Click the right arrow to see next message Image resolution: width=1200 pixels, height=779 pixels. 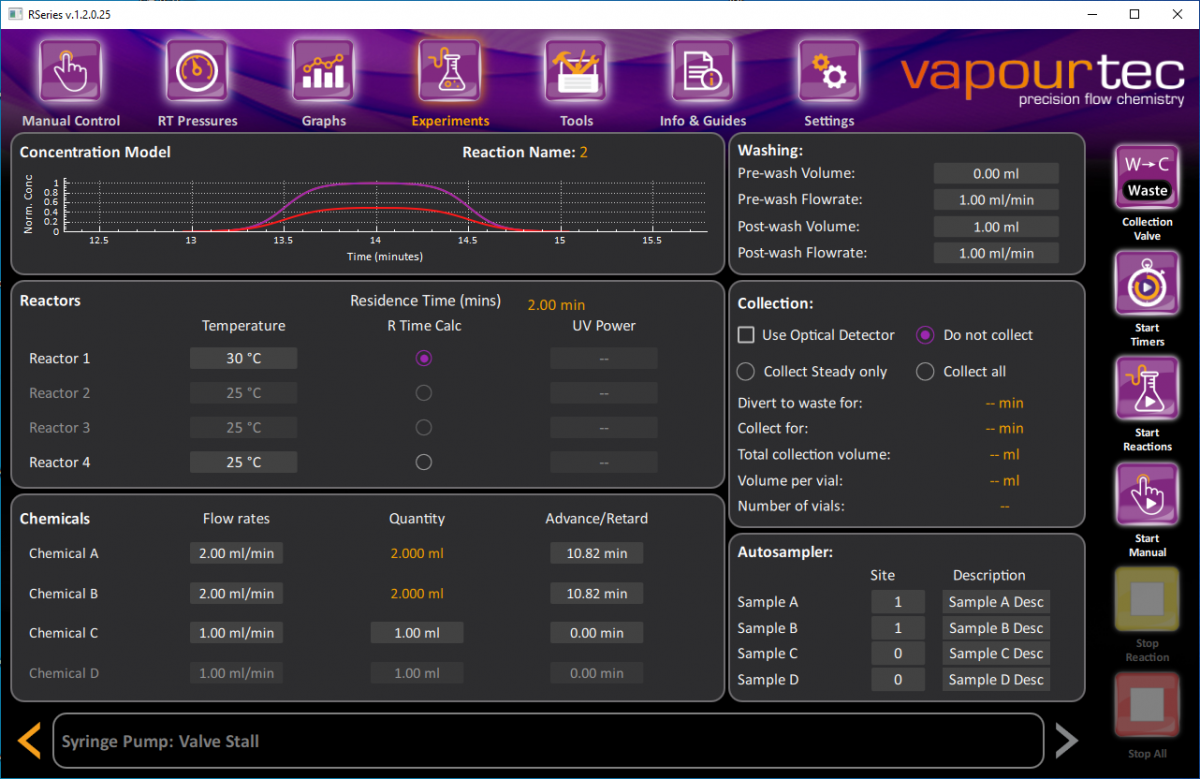coord(1066,740)
